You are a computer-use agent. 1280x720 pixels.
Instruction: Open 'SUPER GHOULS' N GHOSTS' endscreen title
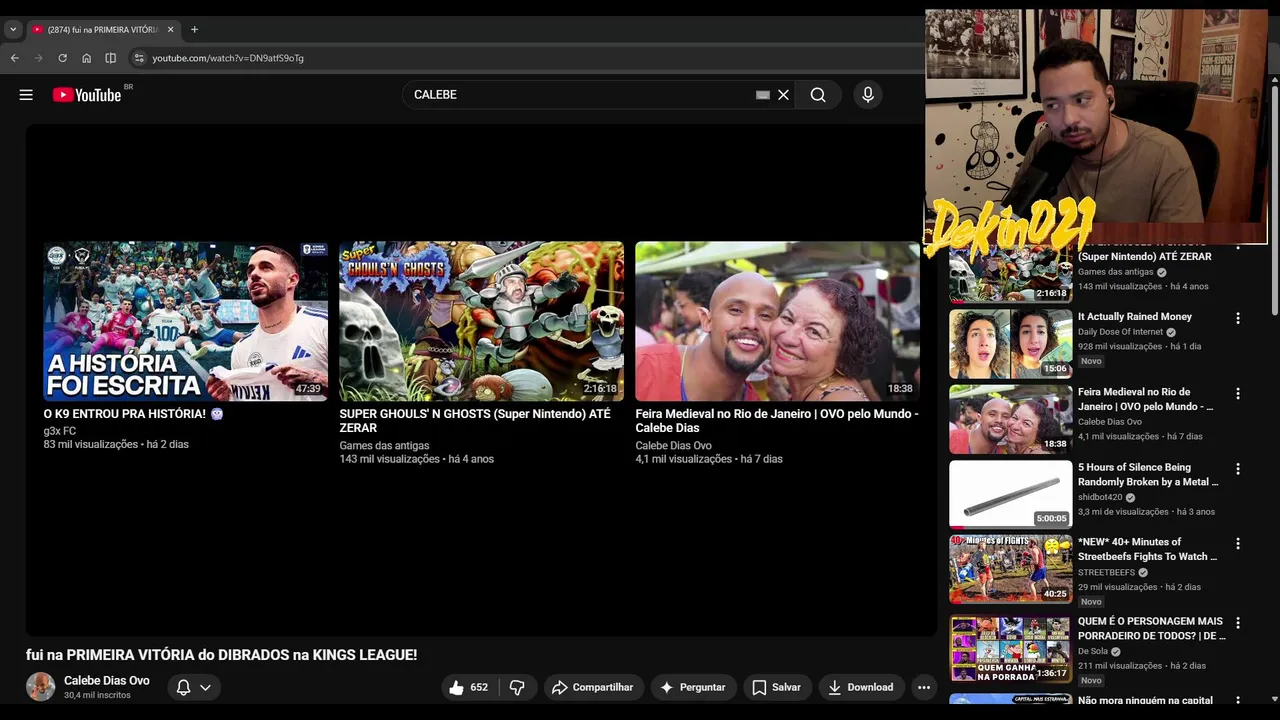tap(474, 421)
